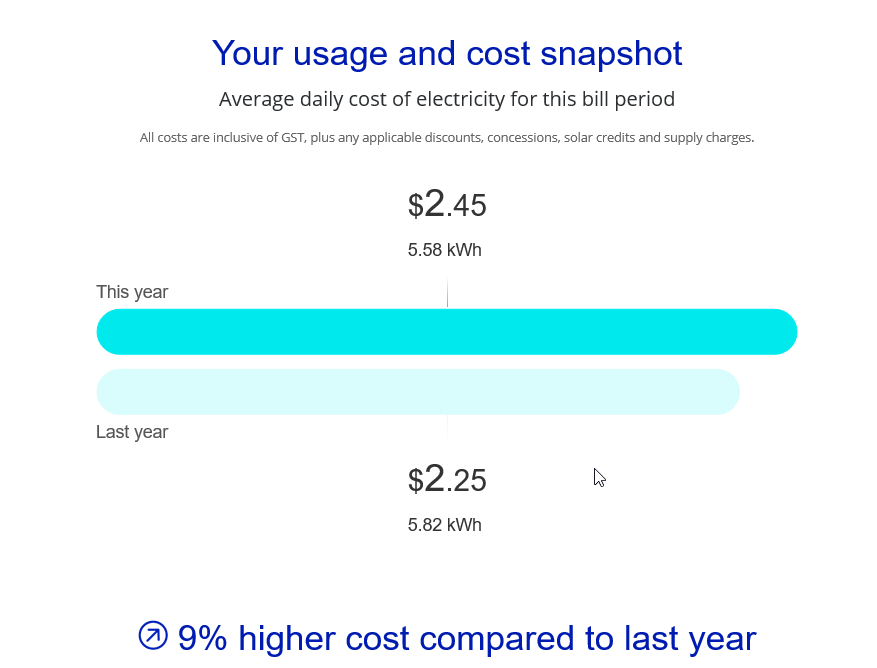Select the 'Average daily cost of electricity' subtitle
Screen dimensions: 877x668
[447, 99]
